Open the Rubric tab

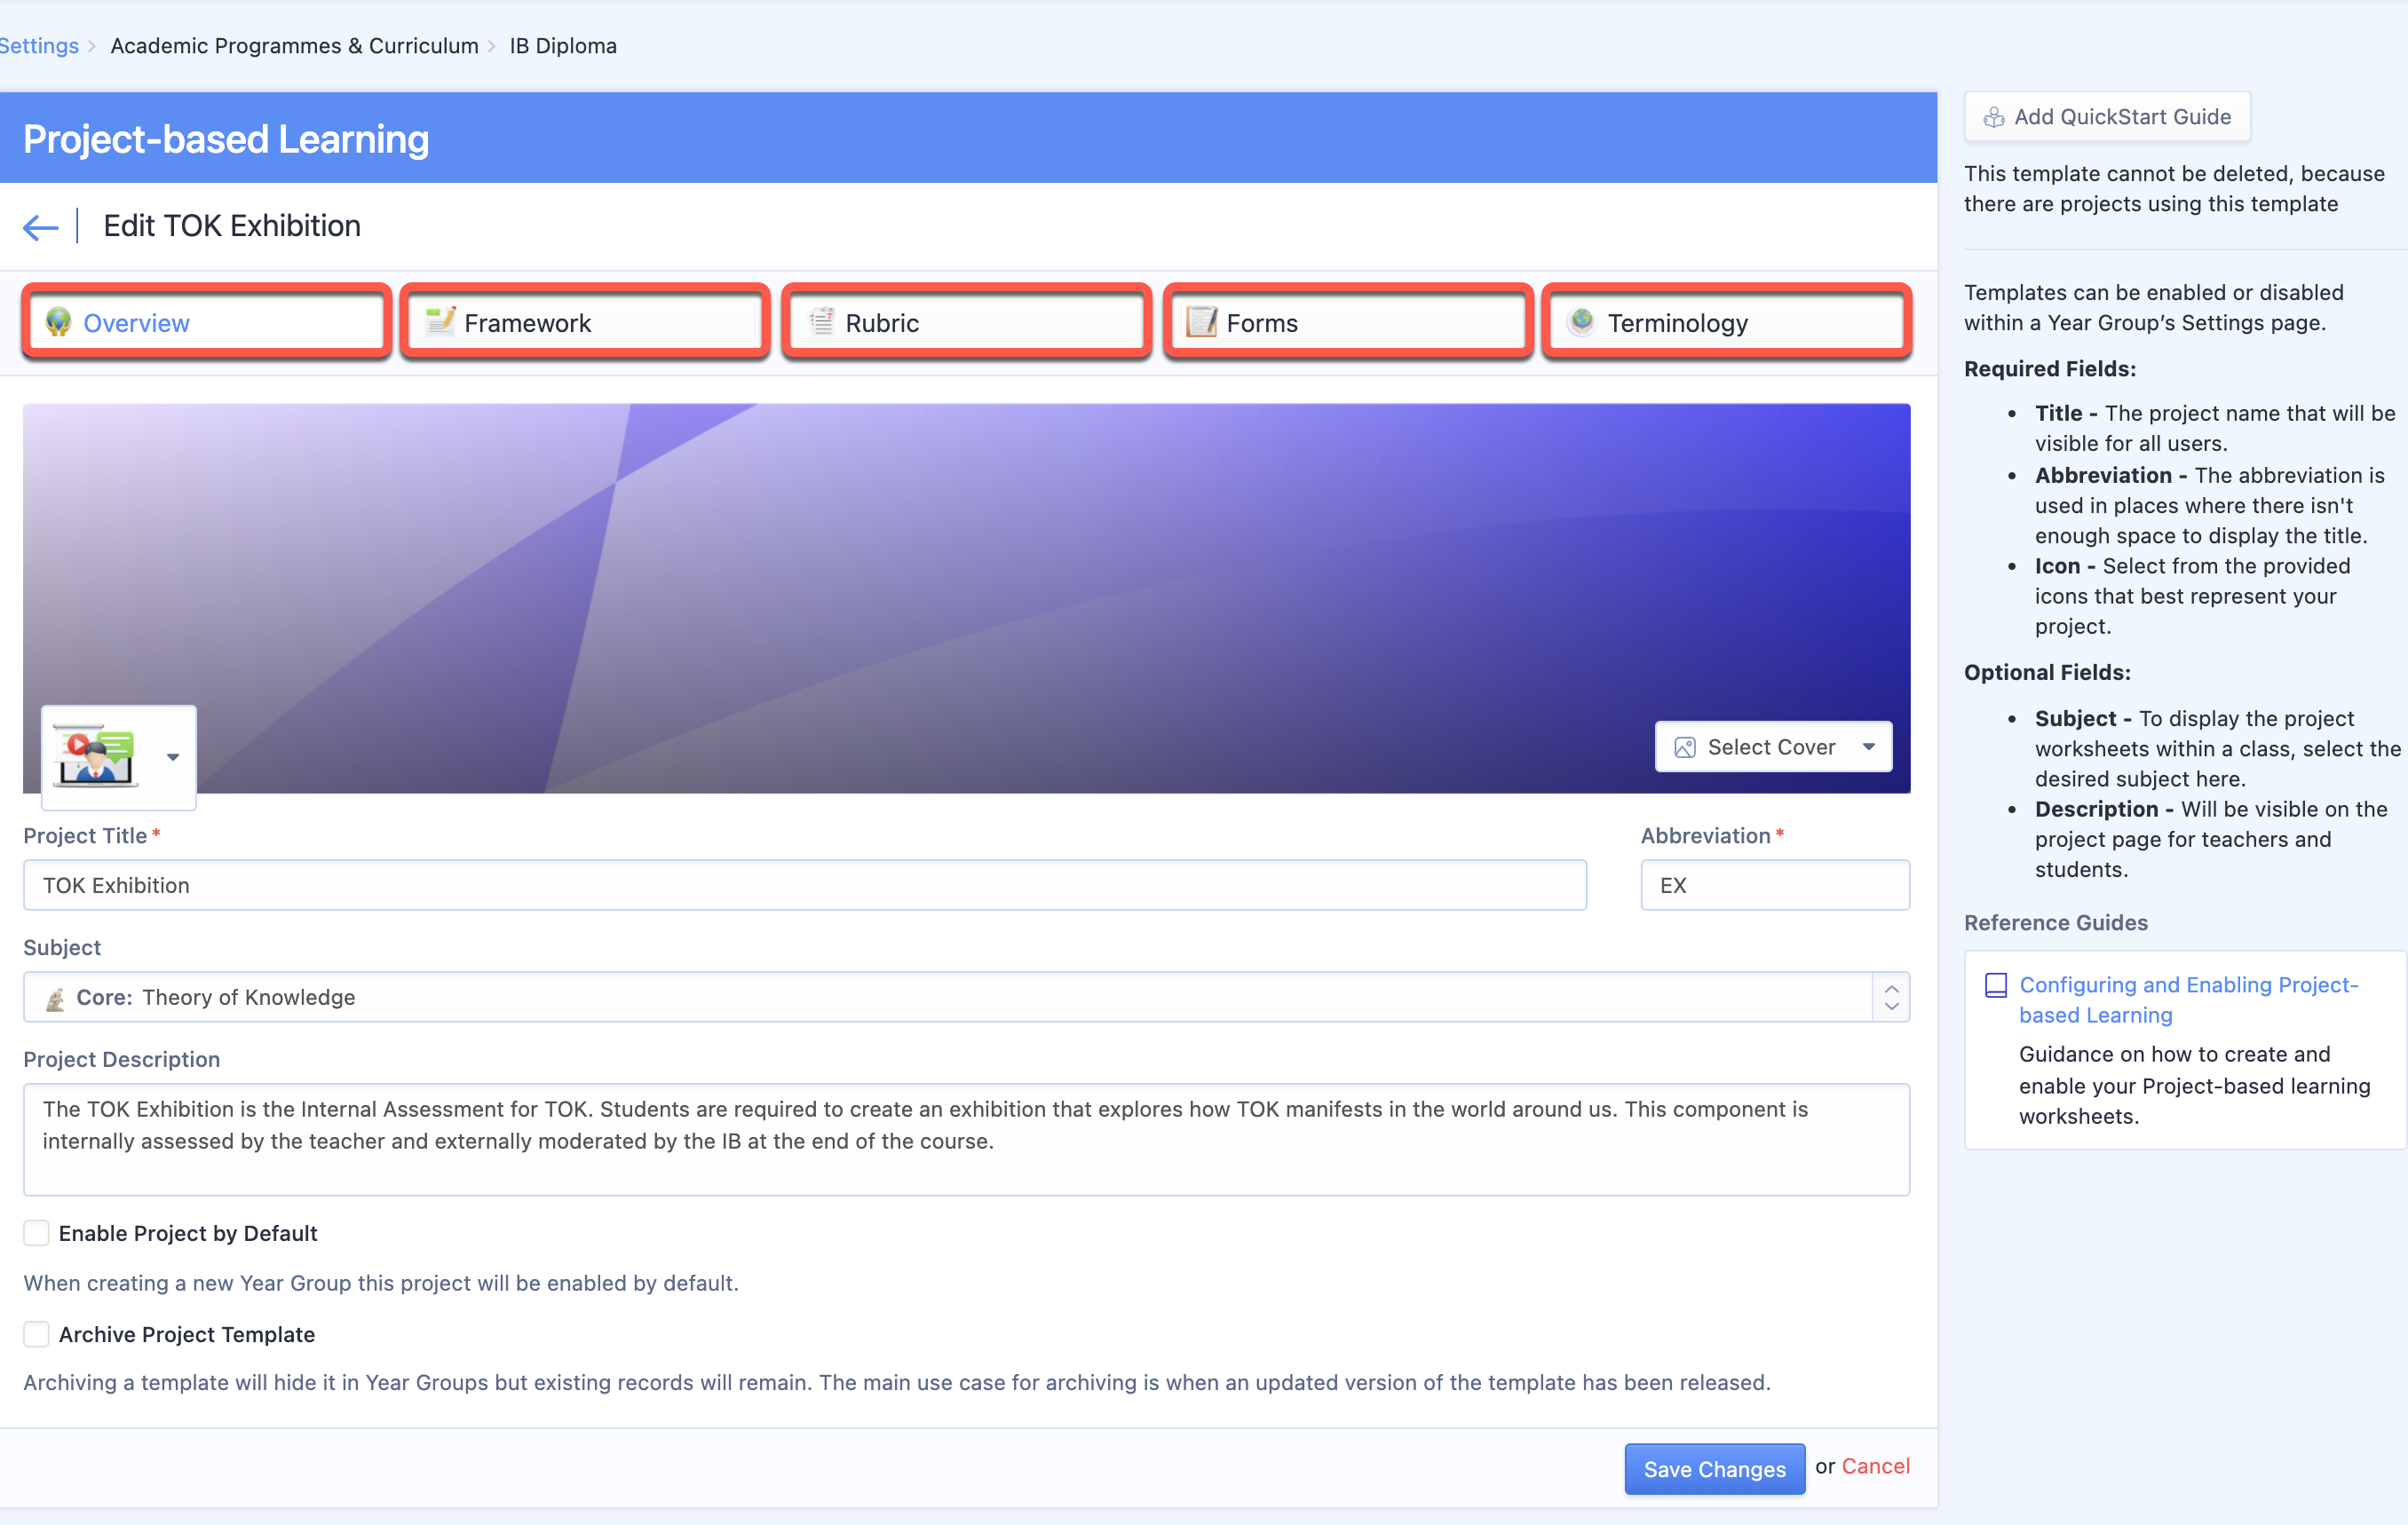967,322
